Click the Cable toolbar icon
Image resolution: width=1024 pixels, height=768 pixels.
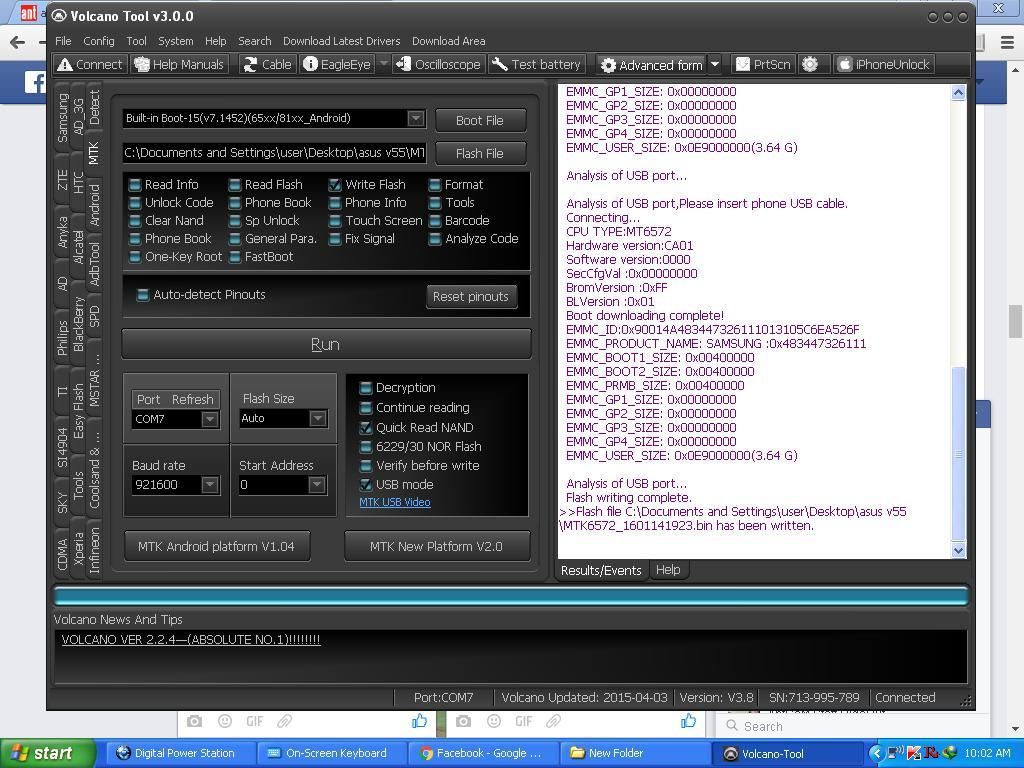pos(267,64)
